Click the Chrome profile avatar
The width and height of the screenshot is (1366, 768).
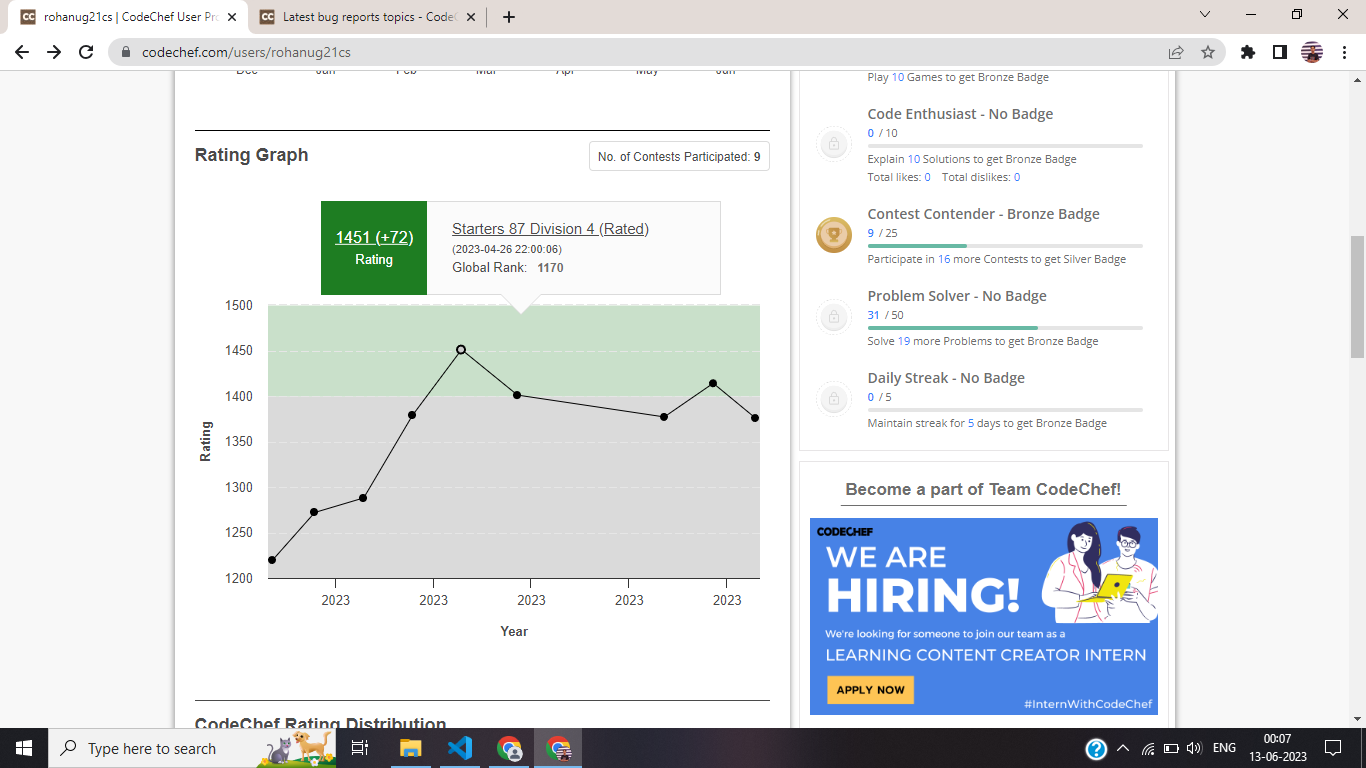tap(1312, 52)
